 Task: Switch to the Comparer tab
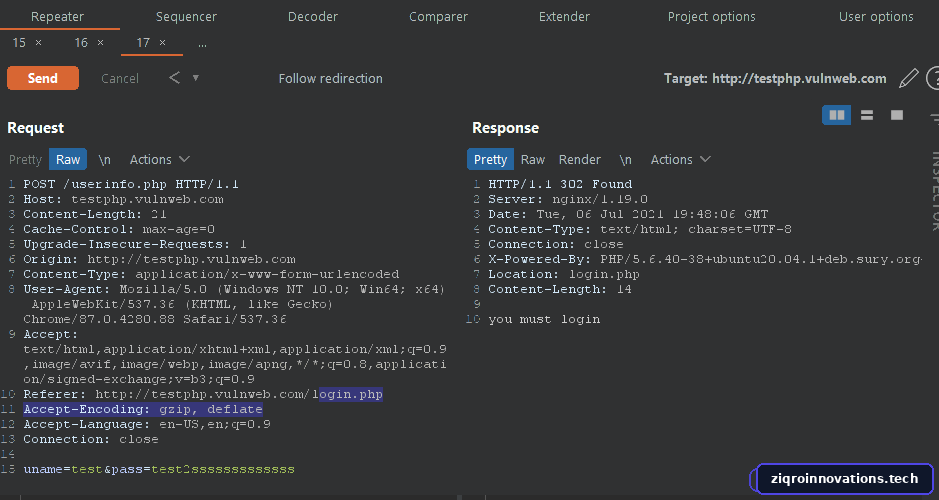[438, 17]
